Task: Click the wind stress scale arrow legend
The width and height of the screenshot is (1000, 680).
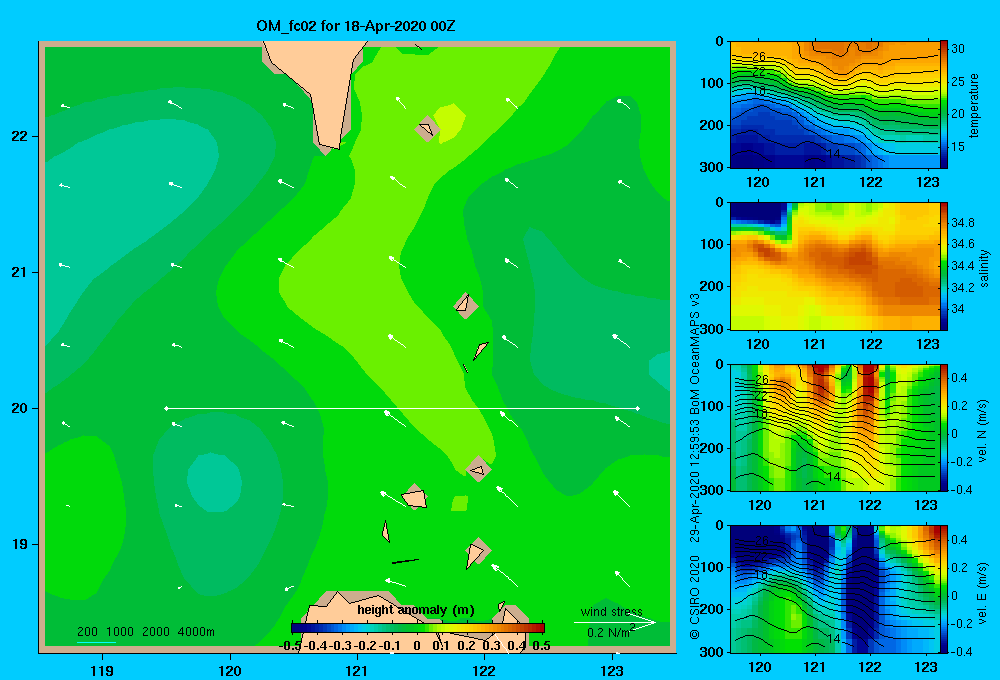Action: tap(615, 622)
